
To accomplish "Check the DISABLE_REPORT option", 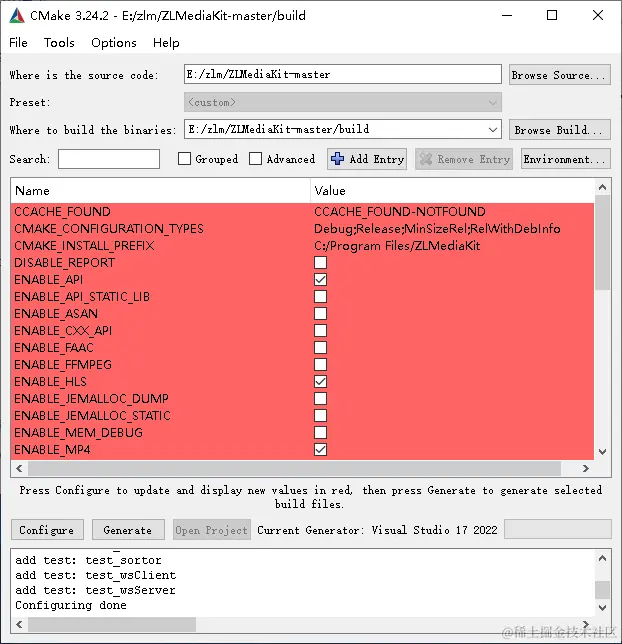I will 320,262.
